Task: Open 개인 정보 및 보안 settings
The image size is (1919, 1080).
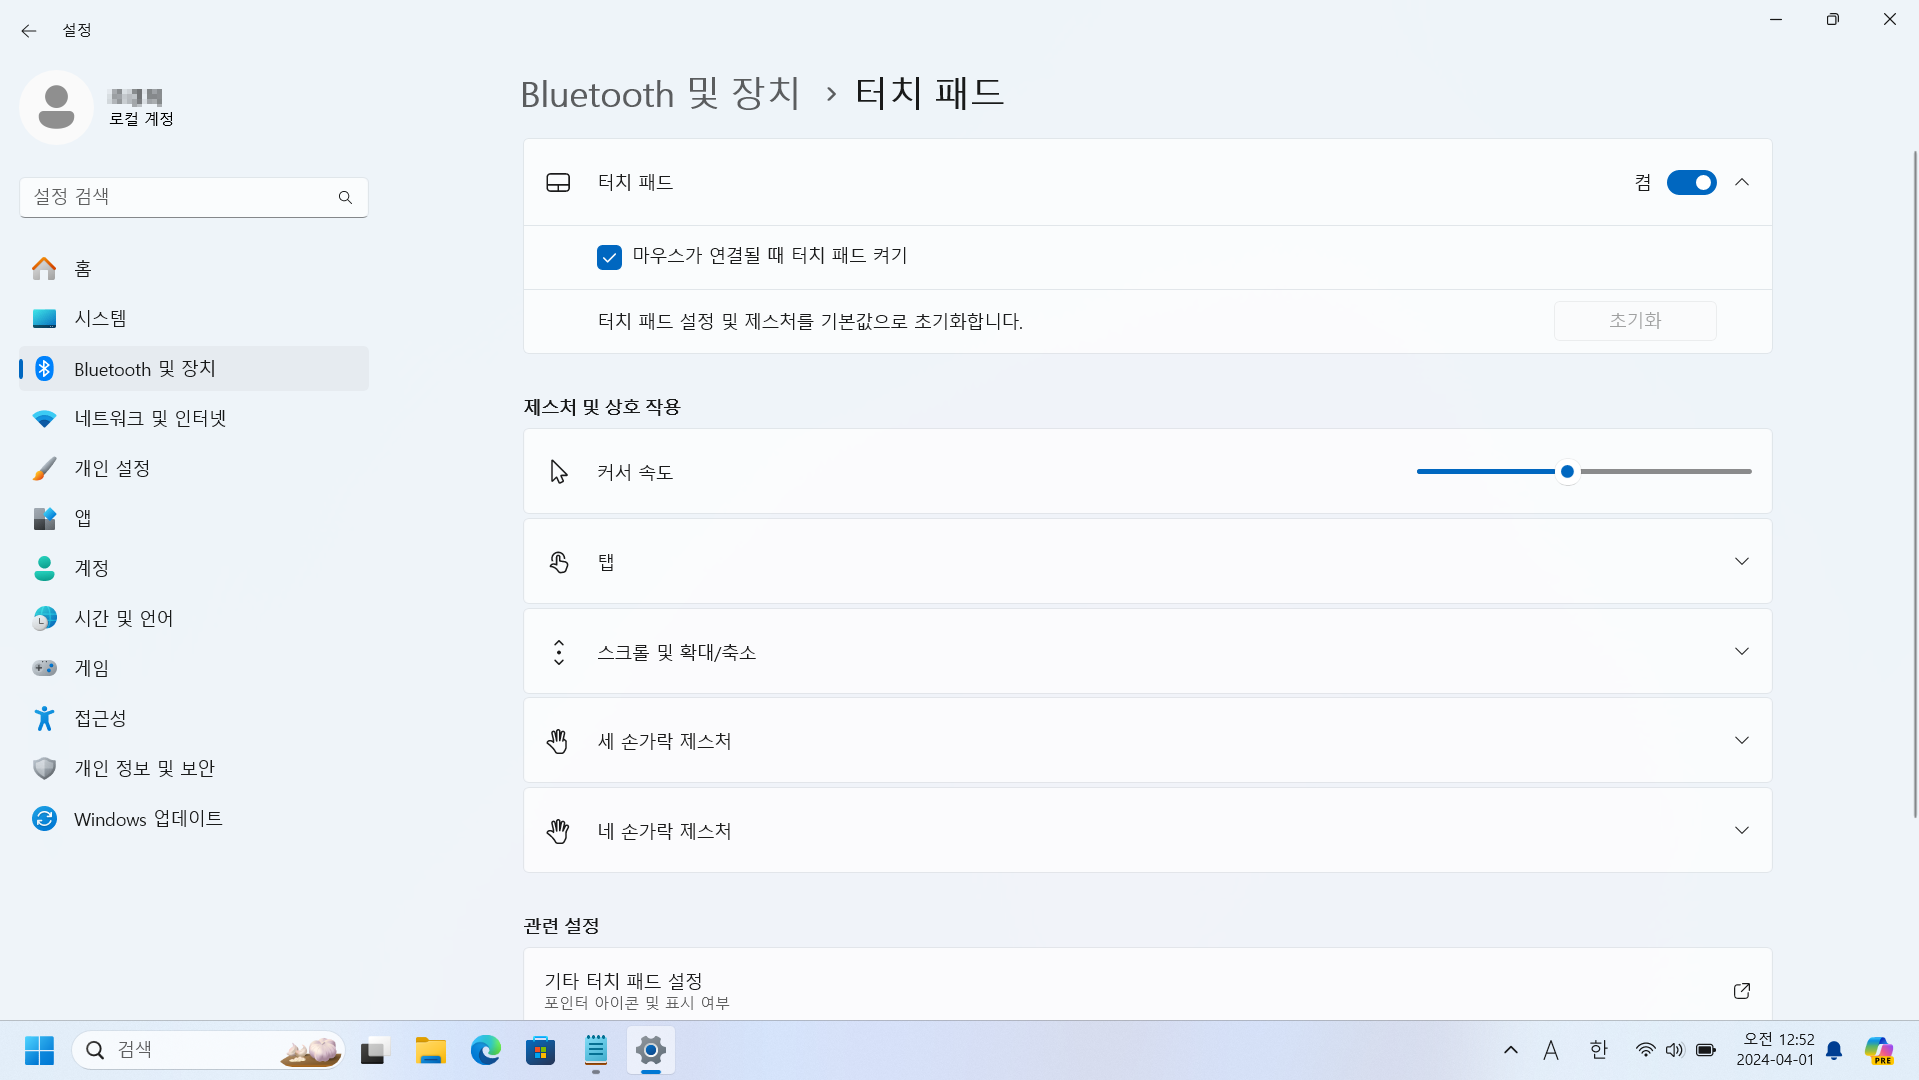Action: point(194,768)
